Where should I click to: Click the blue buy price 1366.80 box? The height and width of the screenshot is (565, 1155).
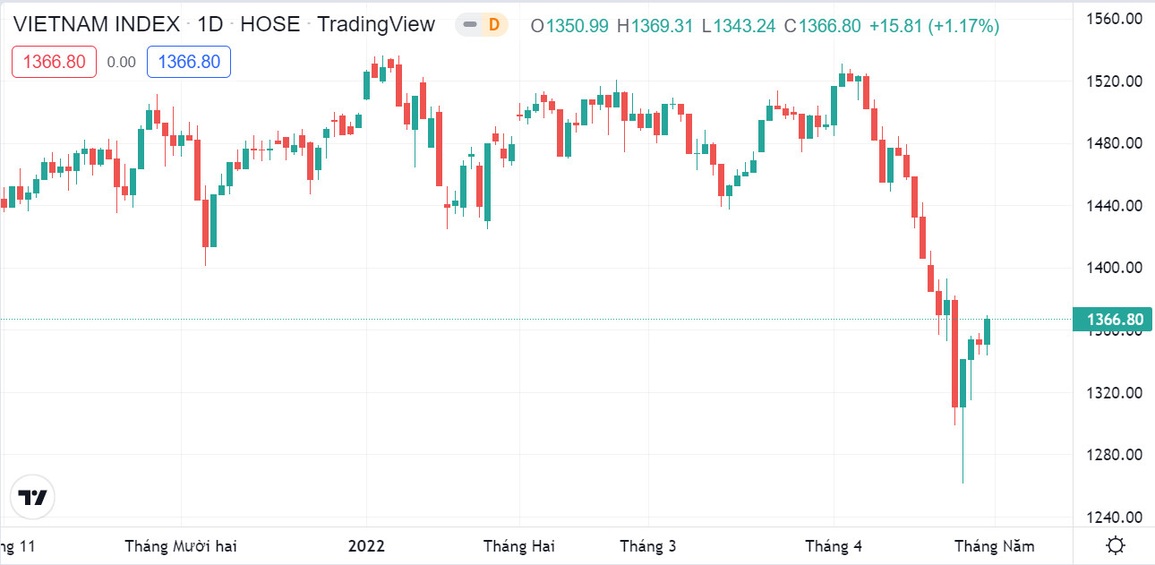(x=189, y=62)
